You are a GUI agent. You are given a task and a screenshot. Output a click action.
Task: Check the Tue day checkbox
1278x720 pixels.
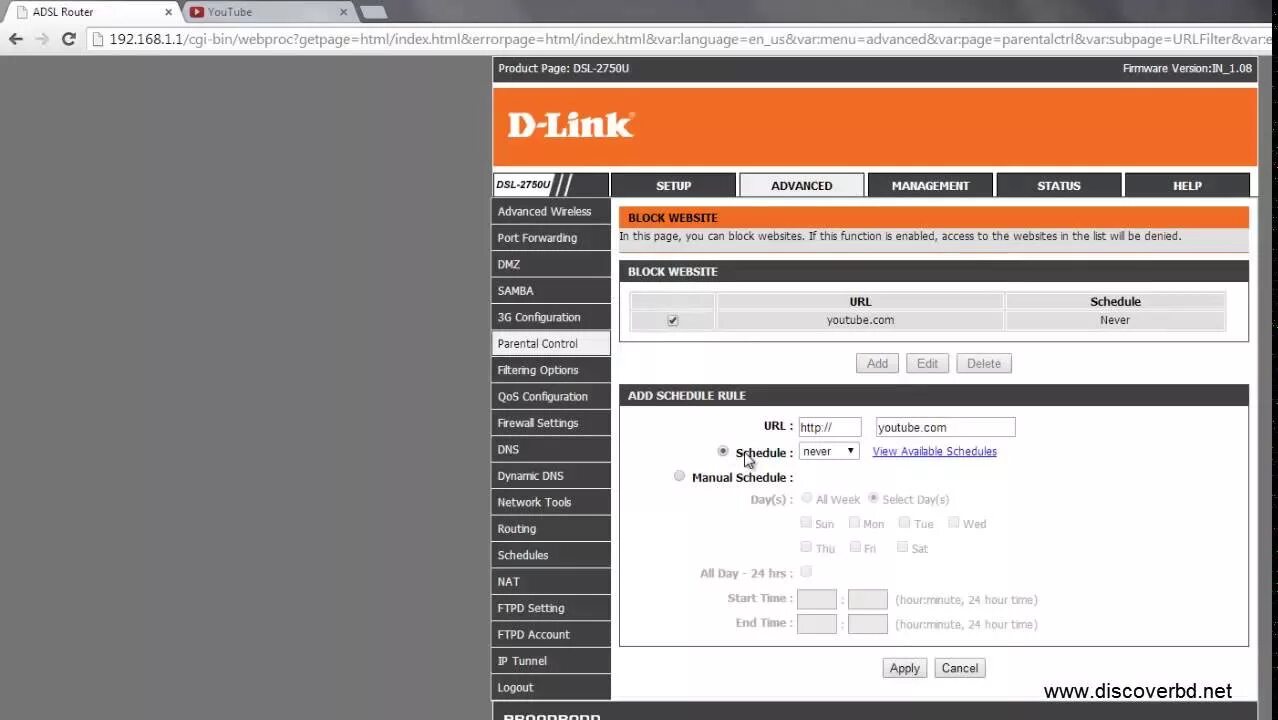904,522
